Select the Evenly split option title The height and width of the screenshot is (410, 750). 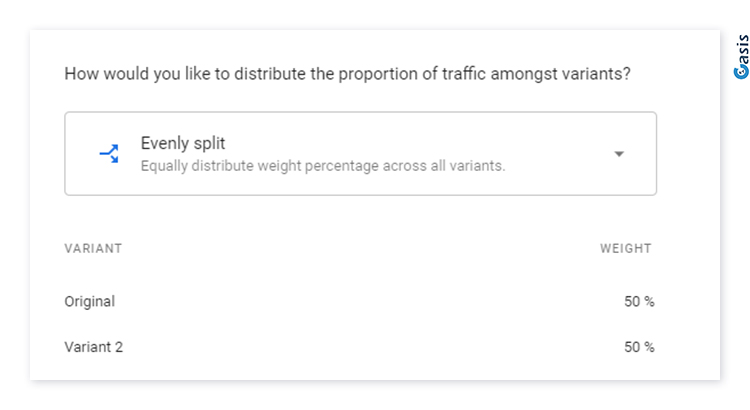pos(183,143)
